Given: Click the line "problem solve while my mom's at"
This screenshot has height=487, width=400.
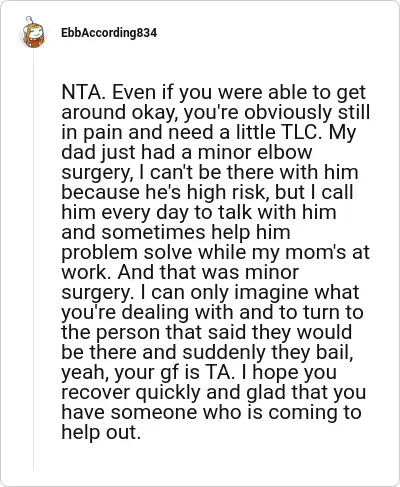Looking at the screenshot, I should [x=216, y=253].
